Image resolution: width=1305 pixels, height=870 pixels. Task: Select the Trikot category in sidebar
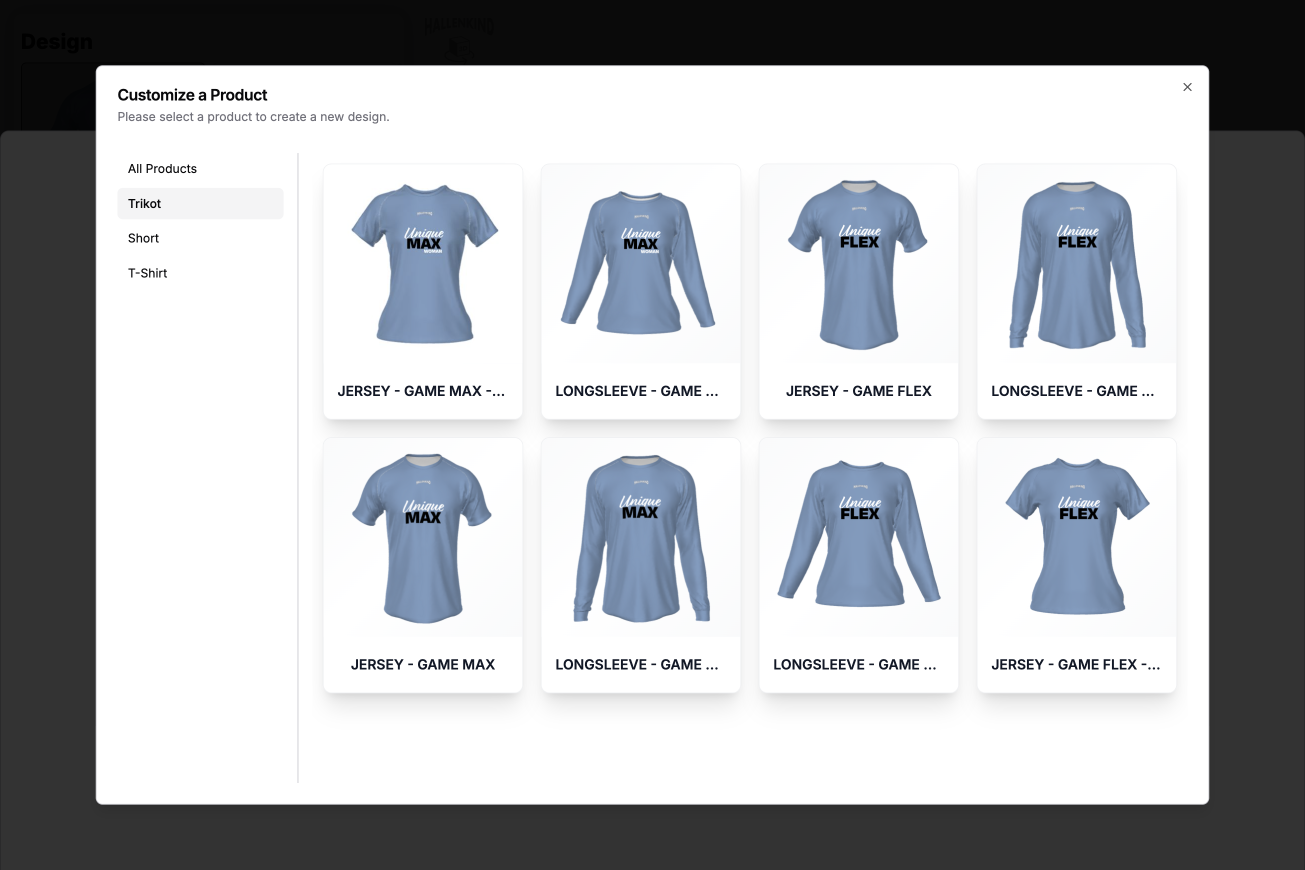pyautogui.click(x=145, y=204)
